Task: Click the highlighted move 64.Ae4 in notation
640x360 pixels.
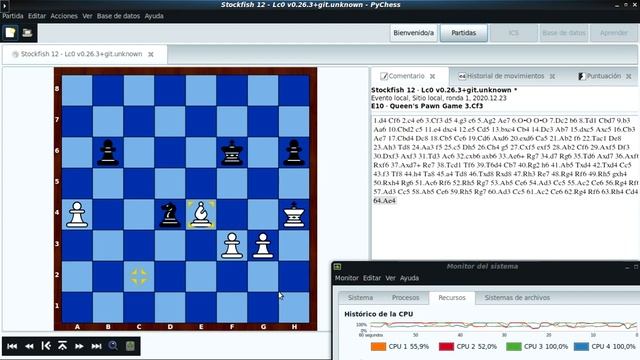Action: tap(384, 200)
